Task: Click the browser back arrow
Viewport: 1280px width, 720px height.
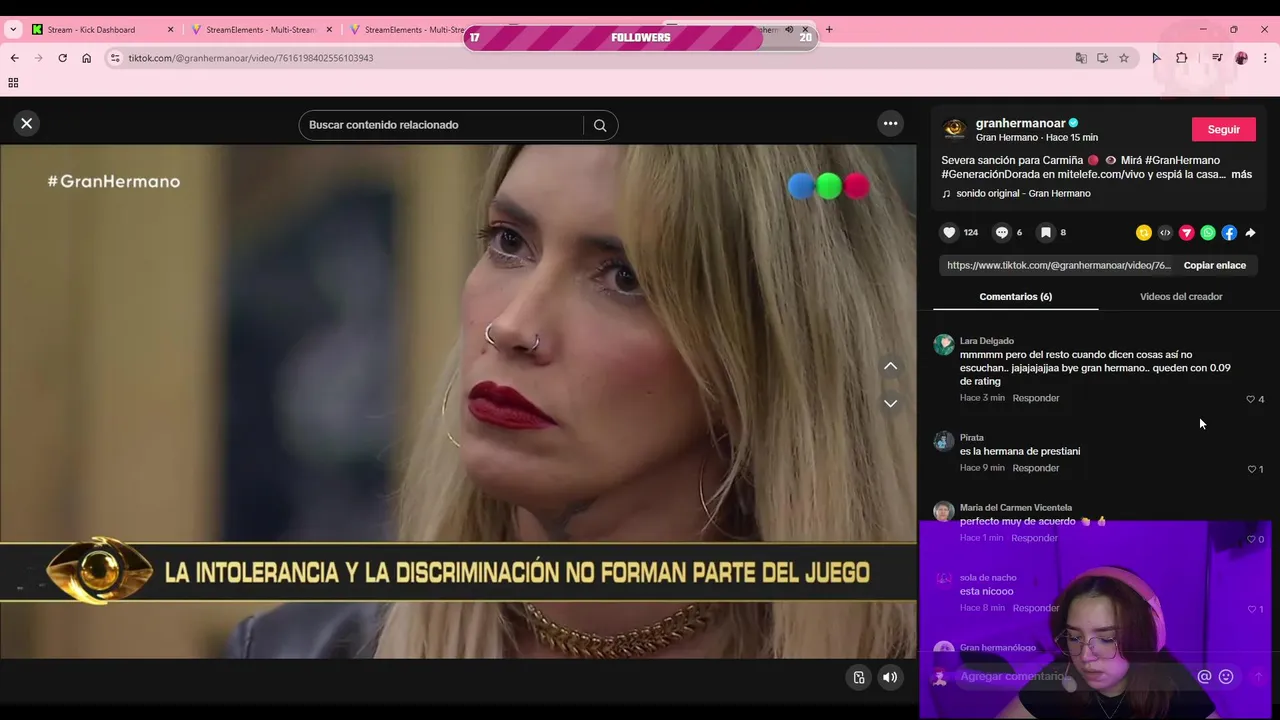Action: point(14,58)
